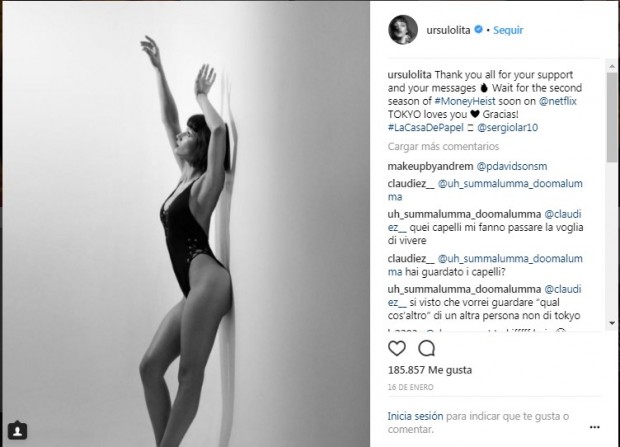Open the three-dots options menu
Screen dimensions: 620x447
click(595, 427)
